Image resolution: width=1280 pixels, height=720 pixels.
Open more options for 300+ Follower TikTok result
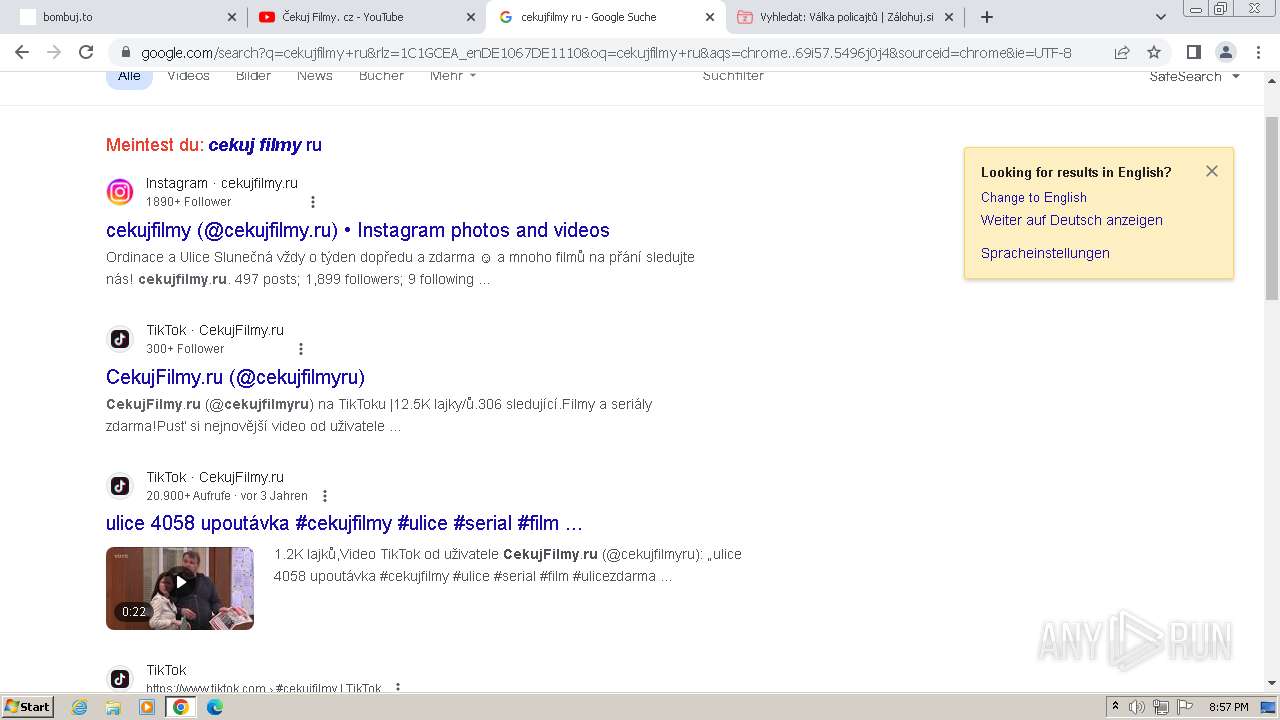[x=301, y=349]
